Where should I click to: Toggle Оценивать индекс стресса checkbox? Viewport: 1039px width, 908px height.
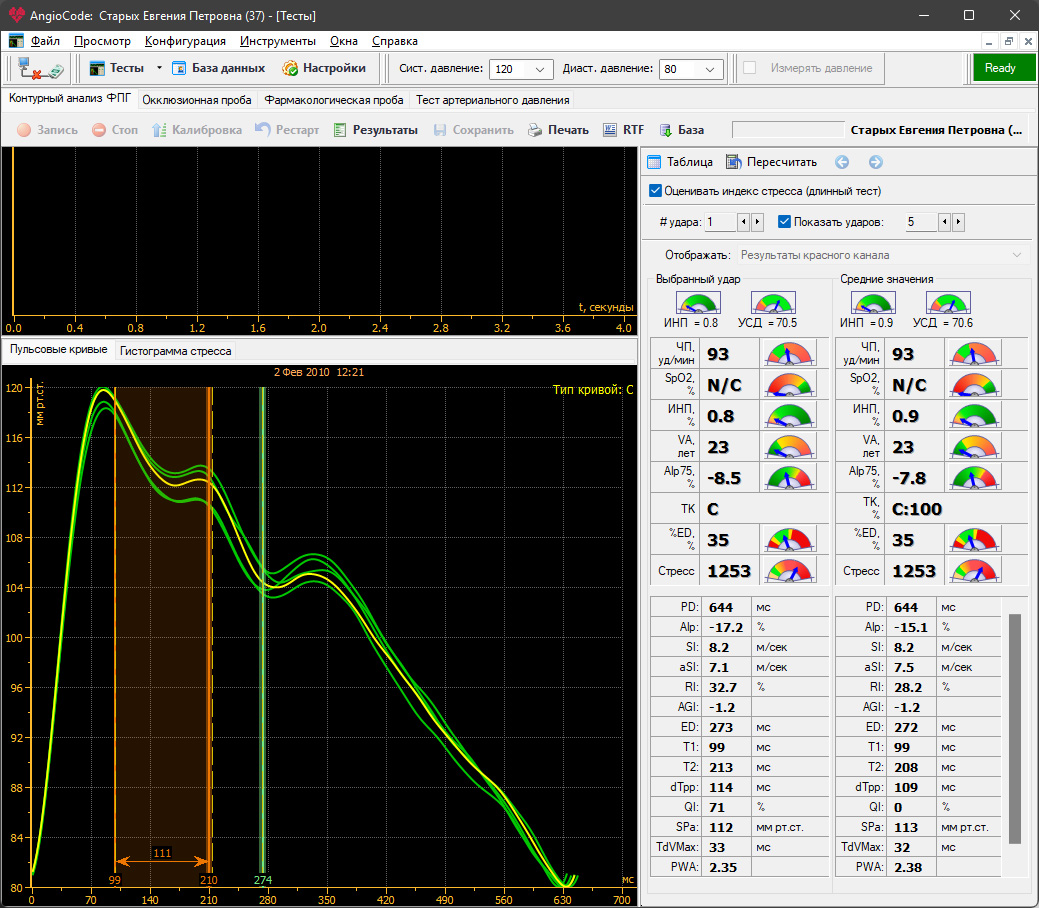click(x=656, y=191)
